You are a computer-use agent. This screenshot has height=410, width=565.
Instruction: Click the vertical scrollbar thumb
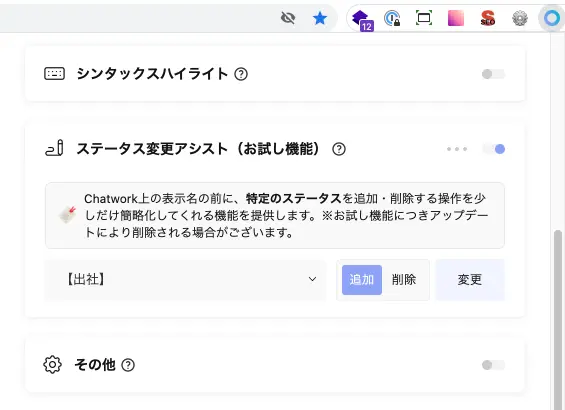click(x=558, y=319)
